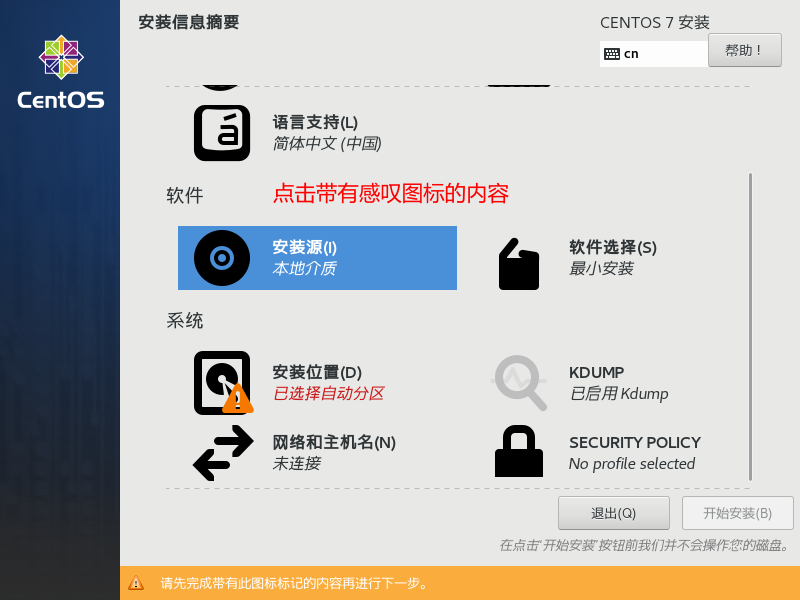Click the KDUMP magnifier icon
The image size is (800, 600).
click(519, 383)
